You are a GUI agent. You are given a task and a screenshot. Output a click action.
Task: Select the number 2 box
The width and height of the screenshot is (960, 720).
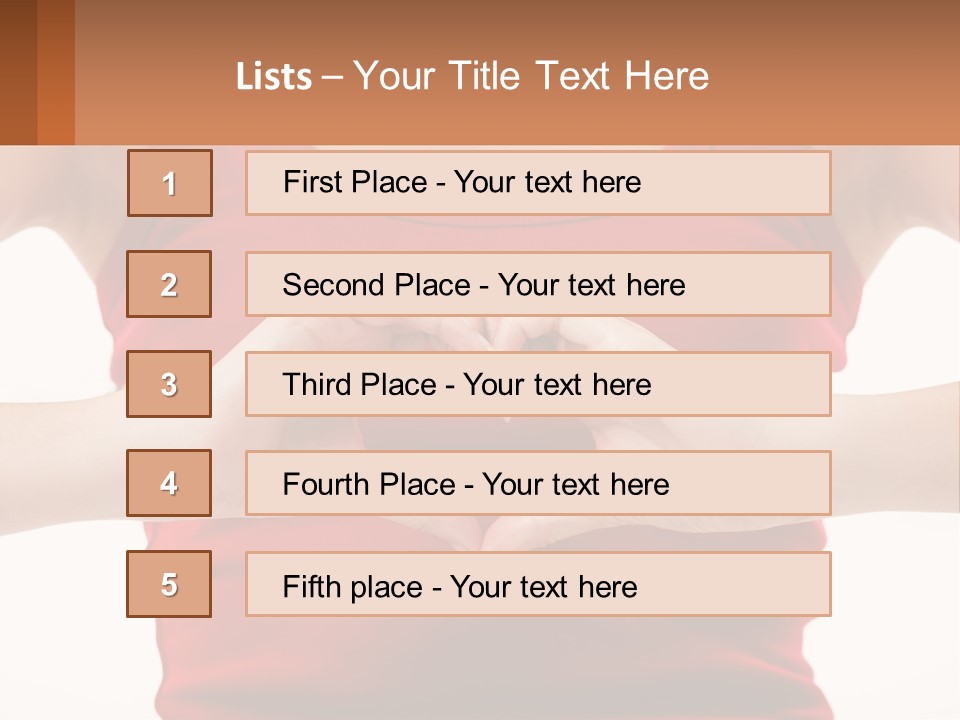tap(169, 284)
